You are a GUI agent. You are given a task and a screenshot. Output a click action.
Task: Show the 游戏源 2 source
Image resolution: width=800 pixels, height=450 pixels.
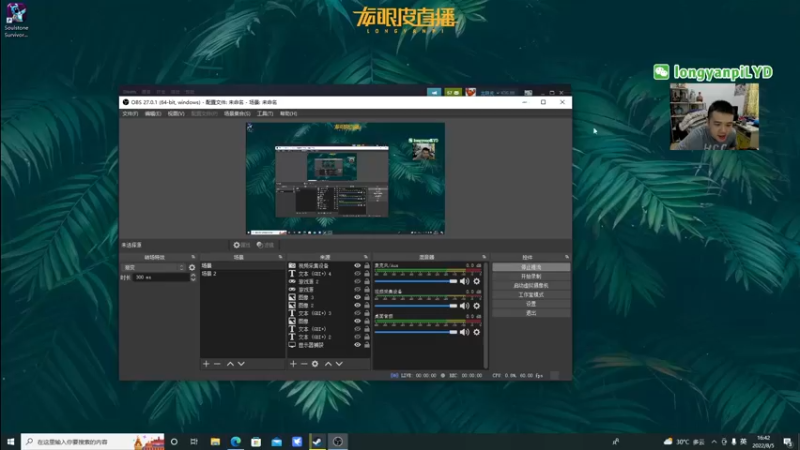click(357, 282)
